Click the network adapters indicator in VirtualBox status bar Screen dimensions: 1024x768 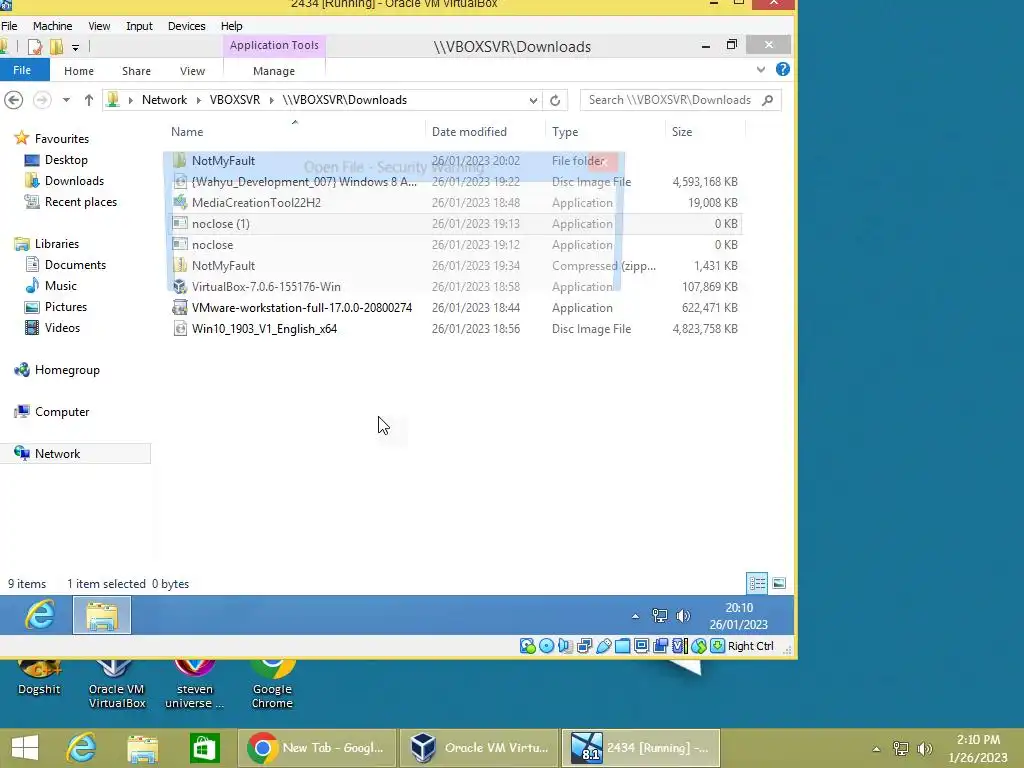[x=584, y=646]
